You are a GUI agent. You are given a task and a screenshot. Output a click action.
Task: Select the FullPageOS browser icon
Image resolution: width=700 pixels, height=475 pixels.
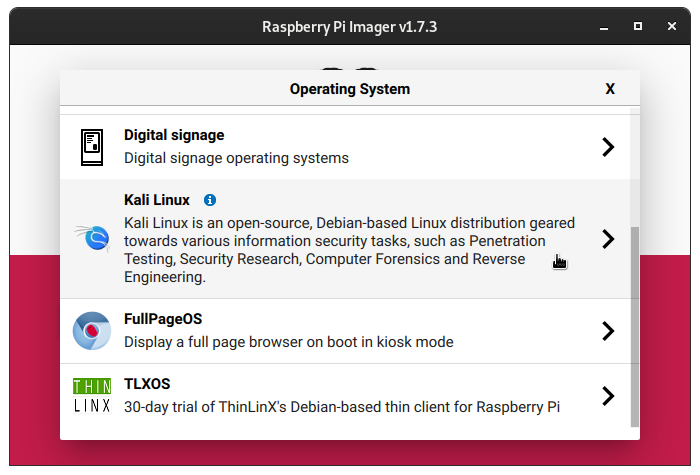[92, 331]
